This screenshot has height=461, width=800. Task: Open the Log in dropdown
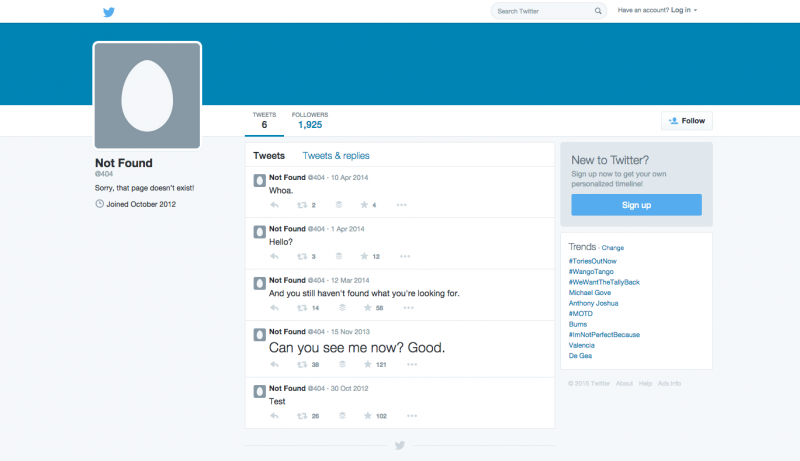(x=684, y=10)
